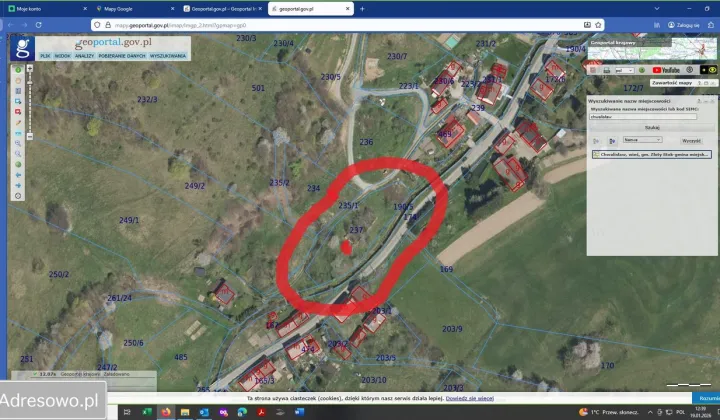Open the WYSZUKIWANIA menu
720x420 pixels.
click(x=168, y=56)
